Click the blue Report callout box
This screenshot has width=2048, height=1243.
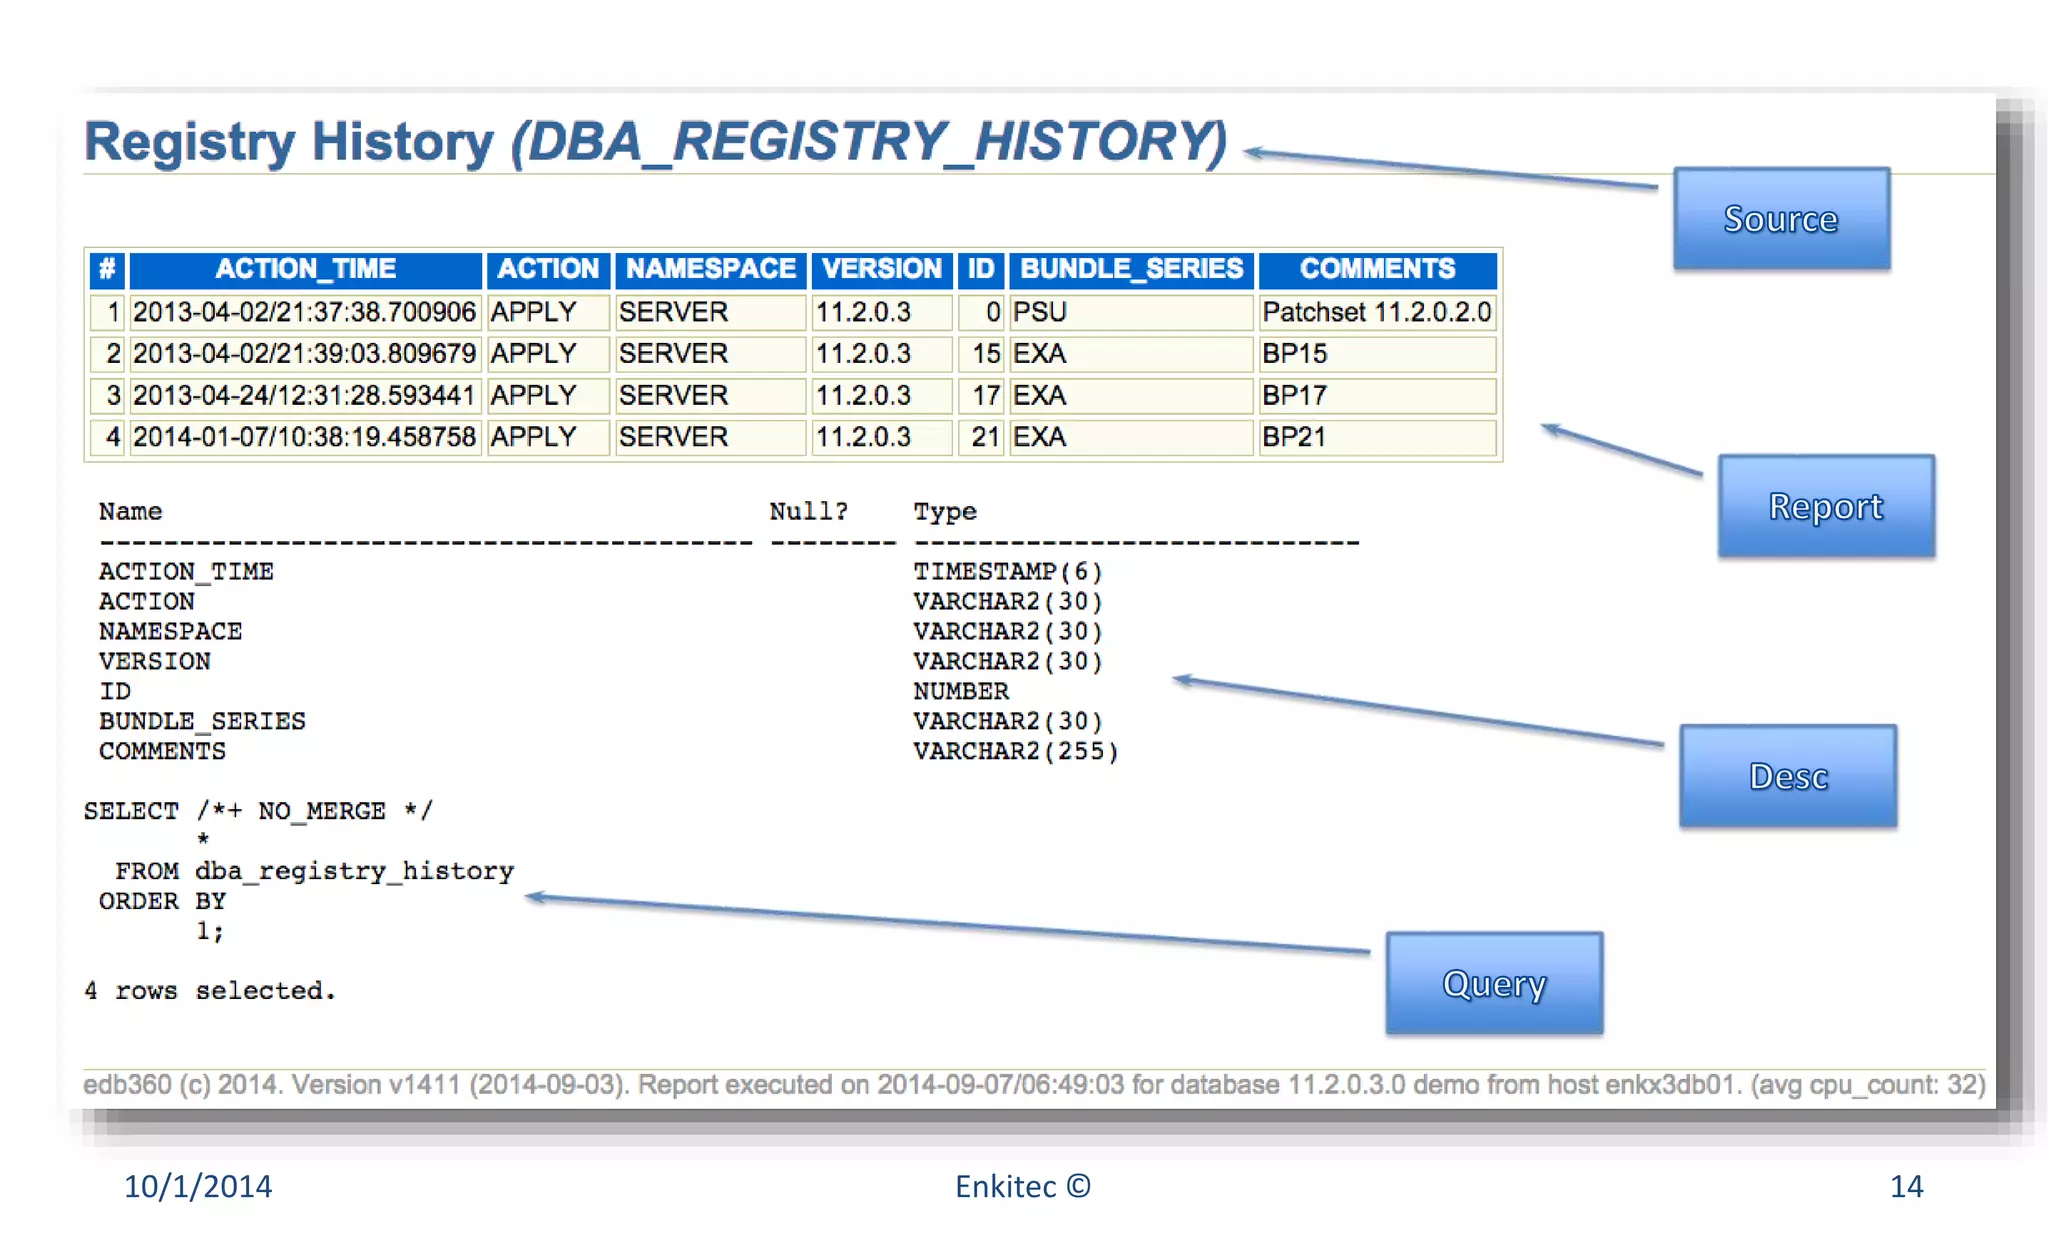[x=1825, y=506]
